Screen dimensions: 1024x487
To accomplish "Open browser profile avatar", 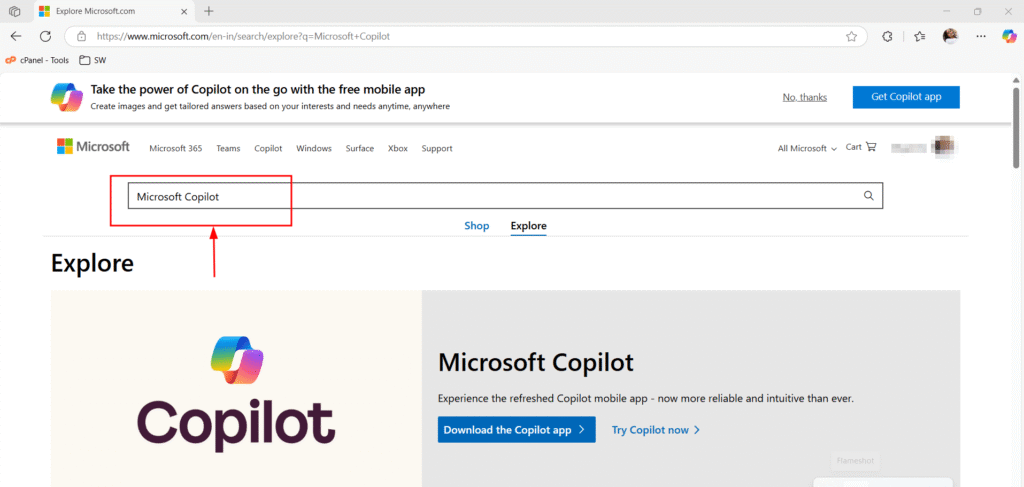I will tap(950, 37).
